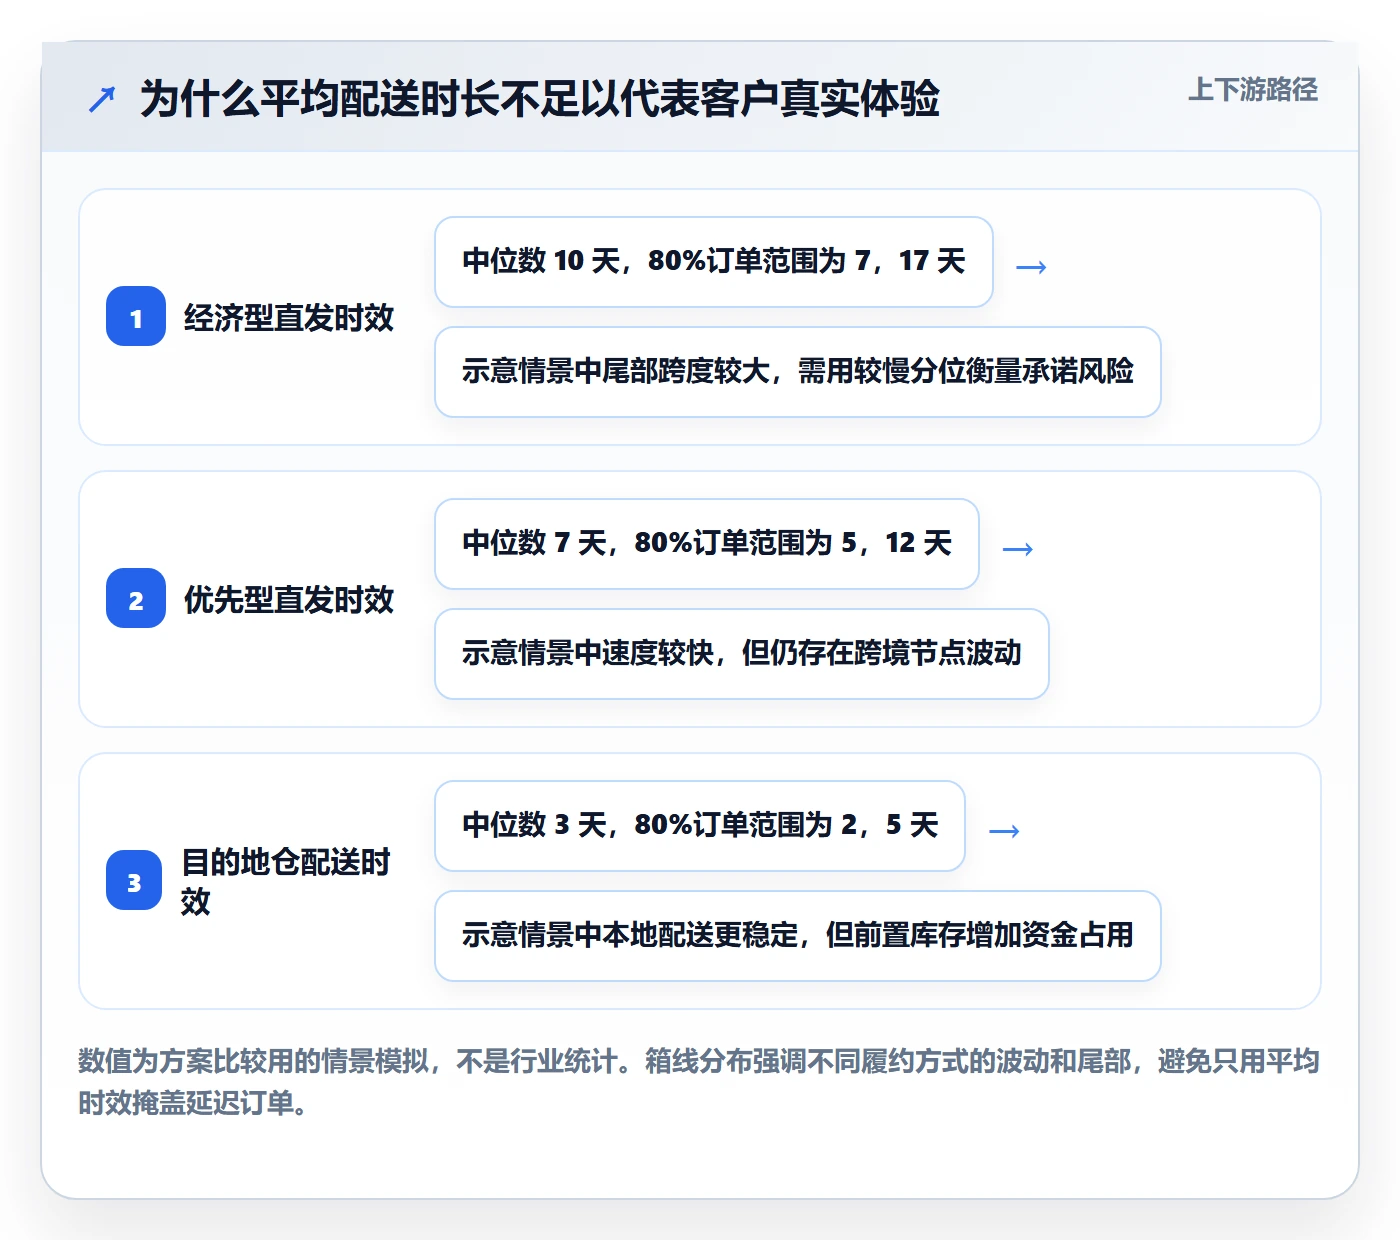
Task: Click the step 3 number badge
Action: [134, 881]
